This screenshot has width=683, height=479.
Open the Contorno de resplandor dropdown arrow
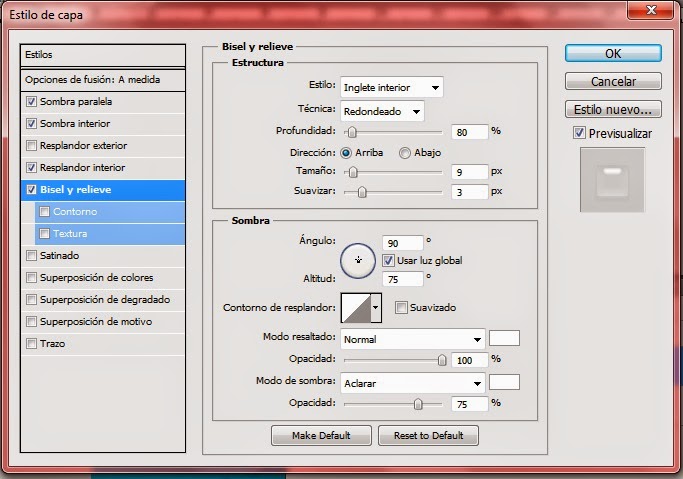tap(376, 308)
